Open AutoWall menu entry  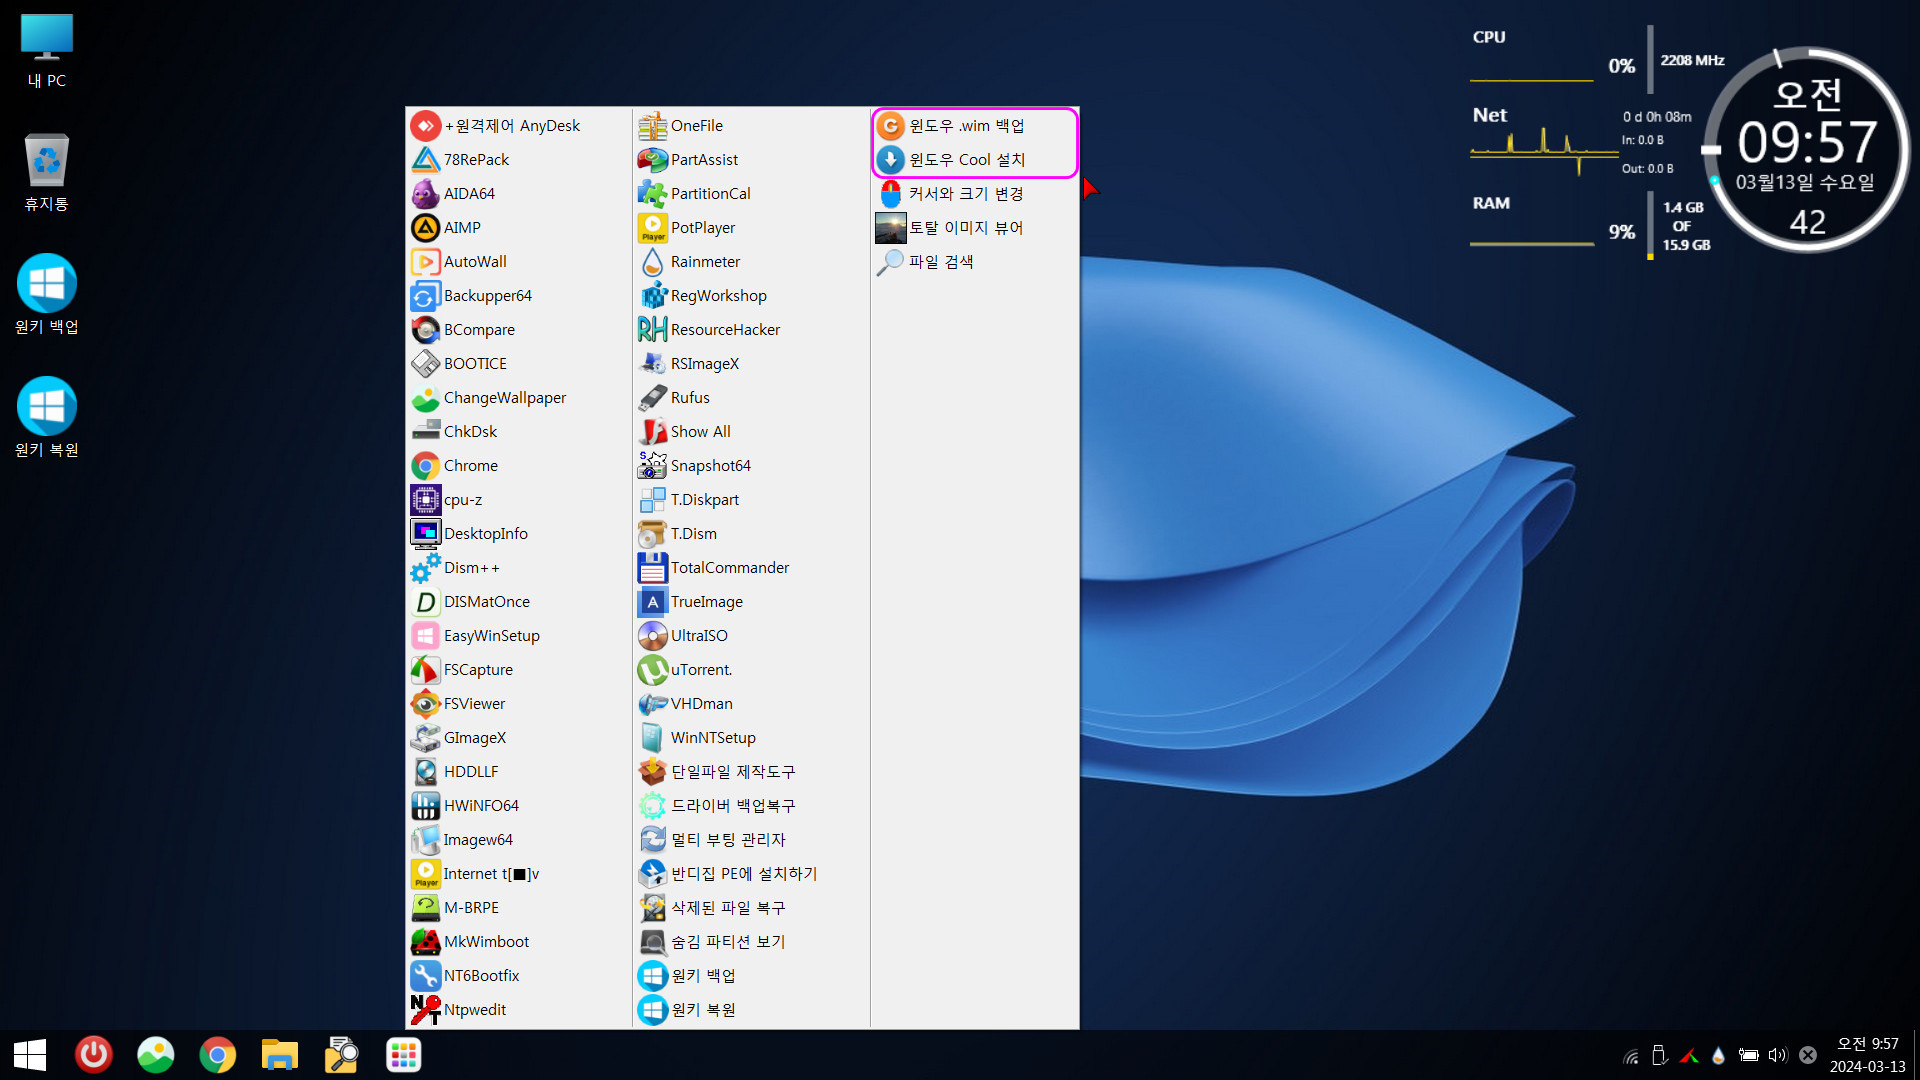pos(518,261)
